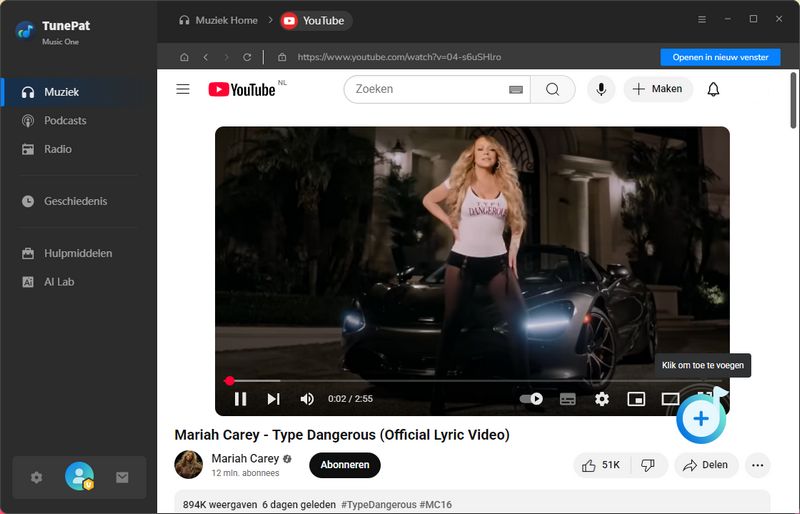Click the Delen share button

click(x=706, y=465)
